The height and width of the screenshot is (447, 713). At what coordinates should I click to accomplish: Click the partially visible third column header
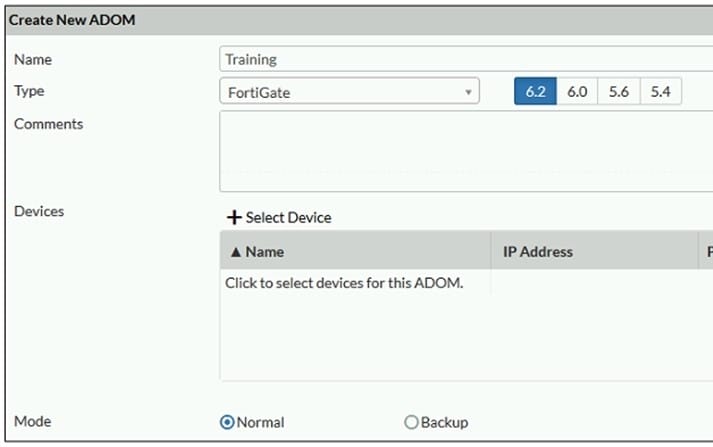pos(708,252)
